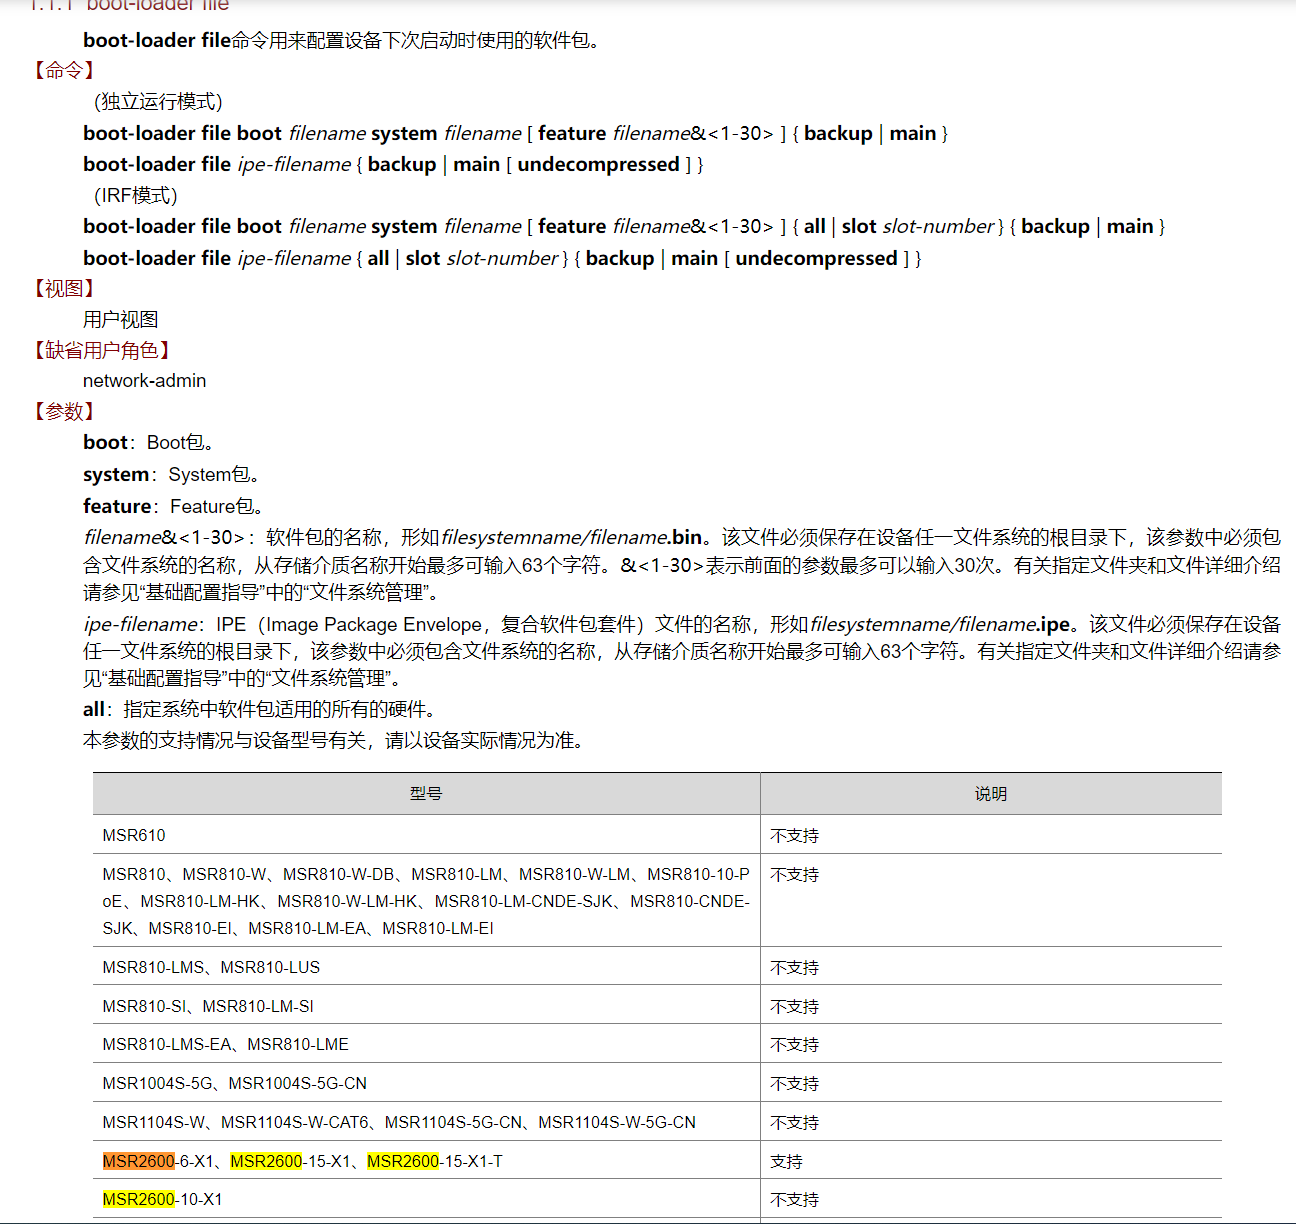The image size is (1296, 1224).
Task: Click the 用户视图 text
Action: click(x=121, y=319)
